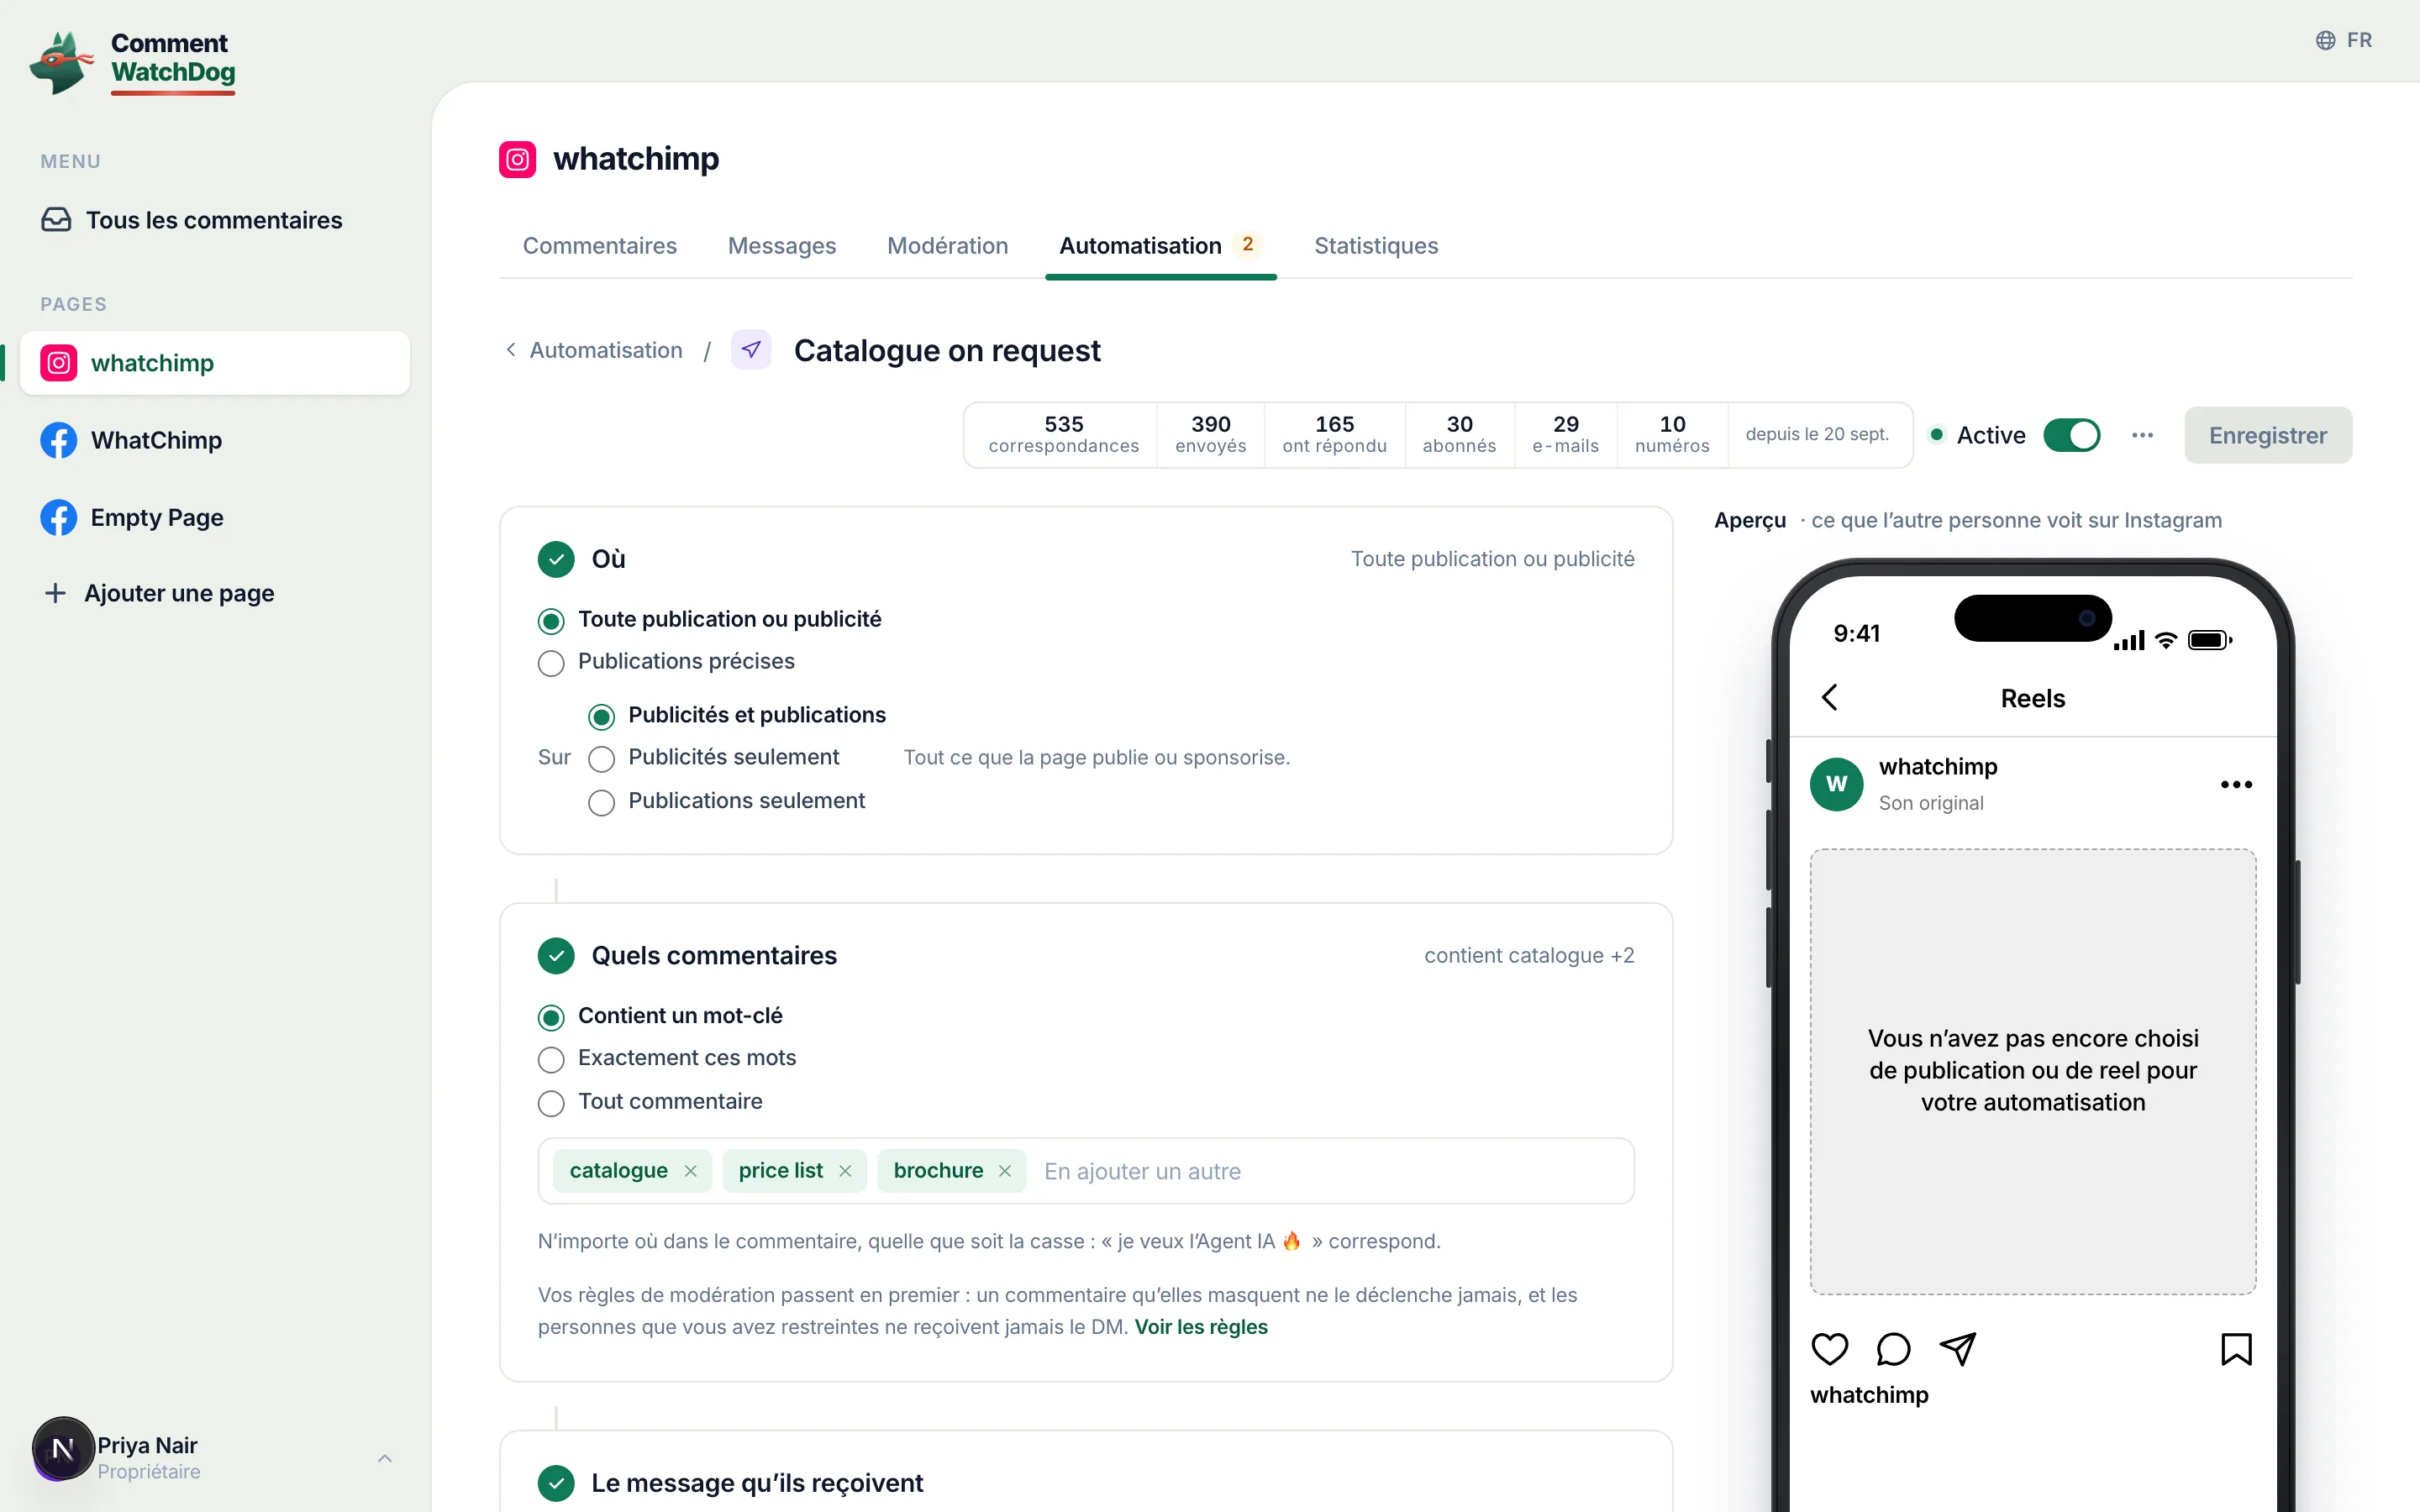The width and height of the screenshot is (2420, 1512).
Task: Open the FR language selector
Action: pos(2344,40)
